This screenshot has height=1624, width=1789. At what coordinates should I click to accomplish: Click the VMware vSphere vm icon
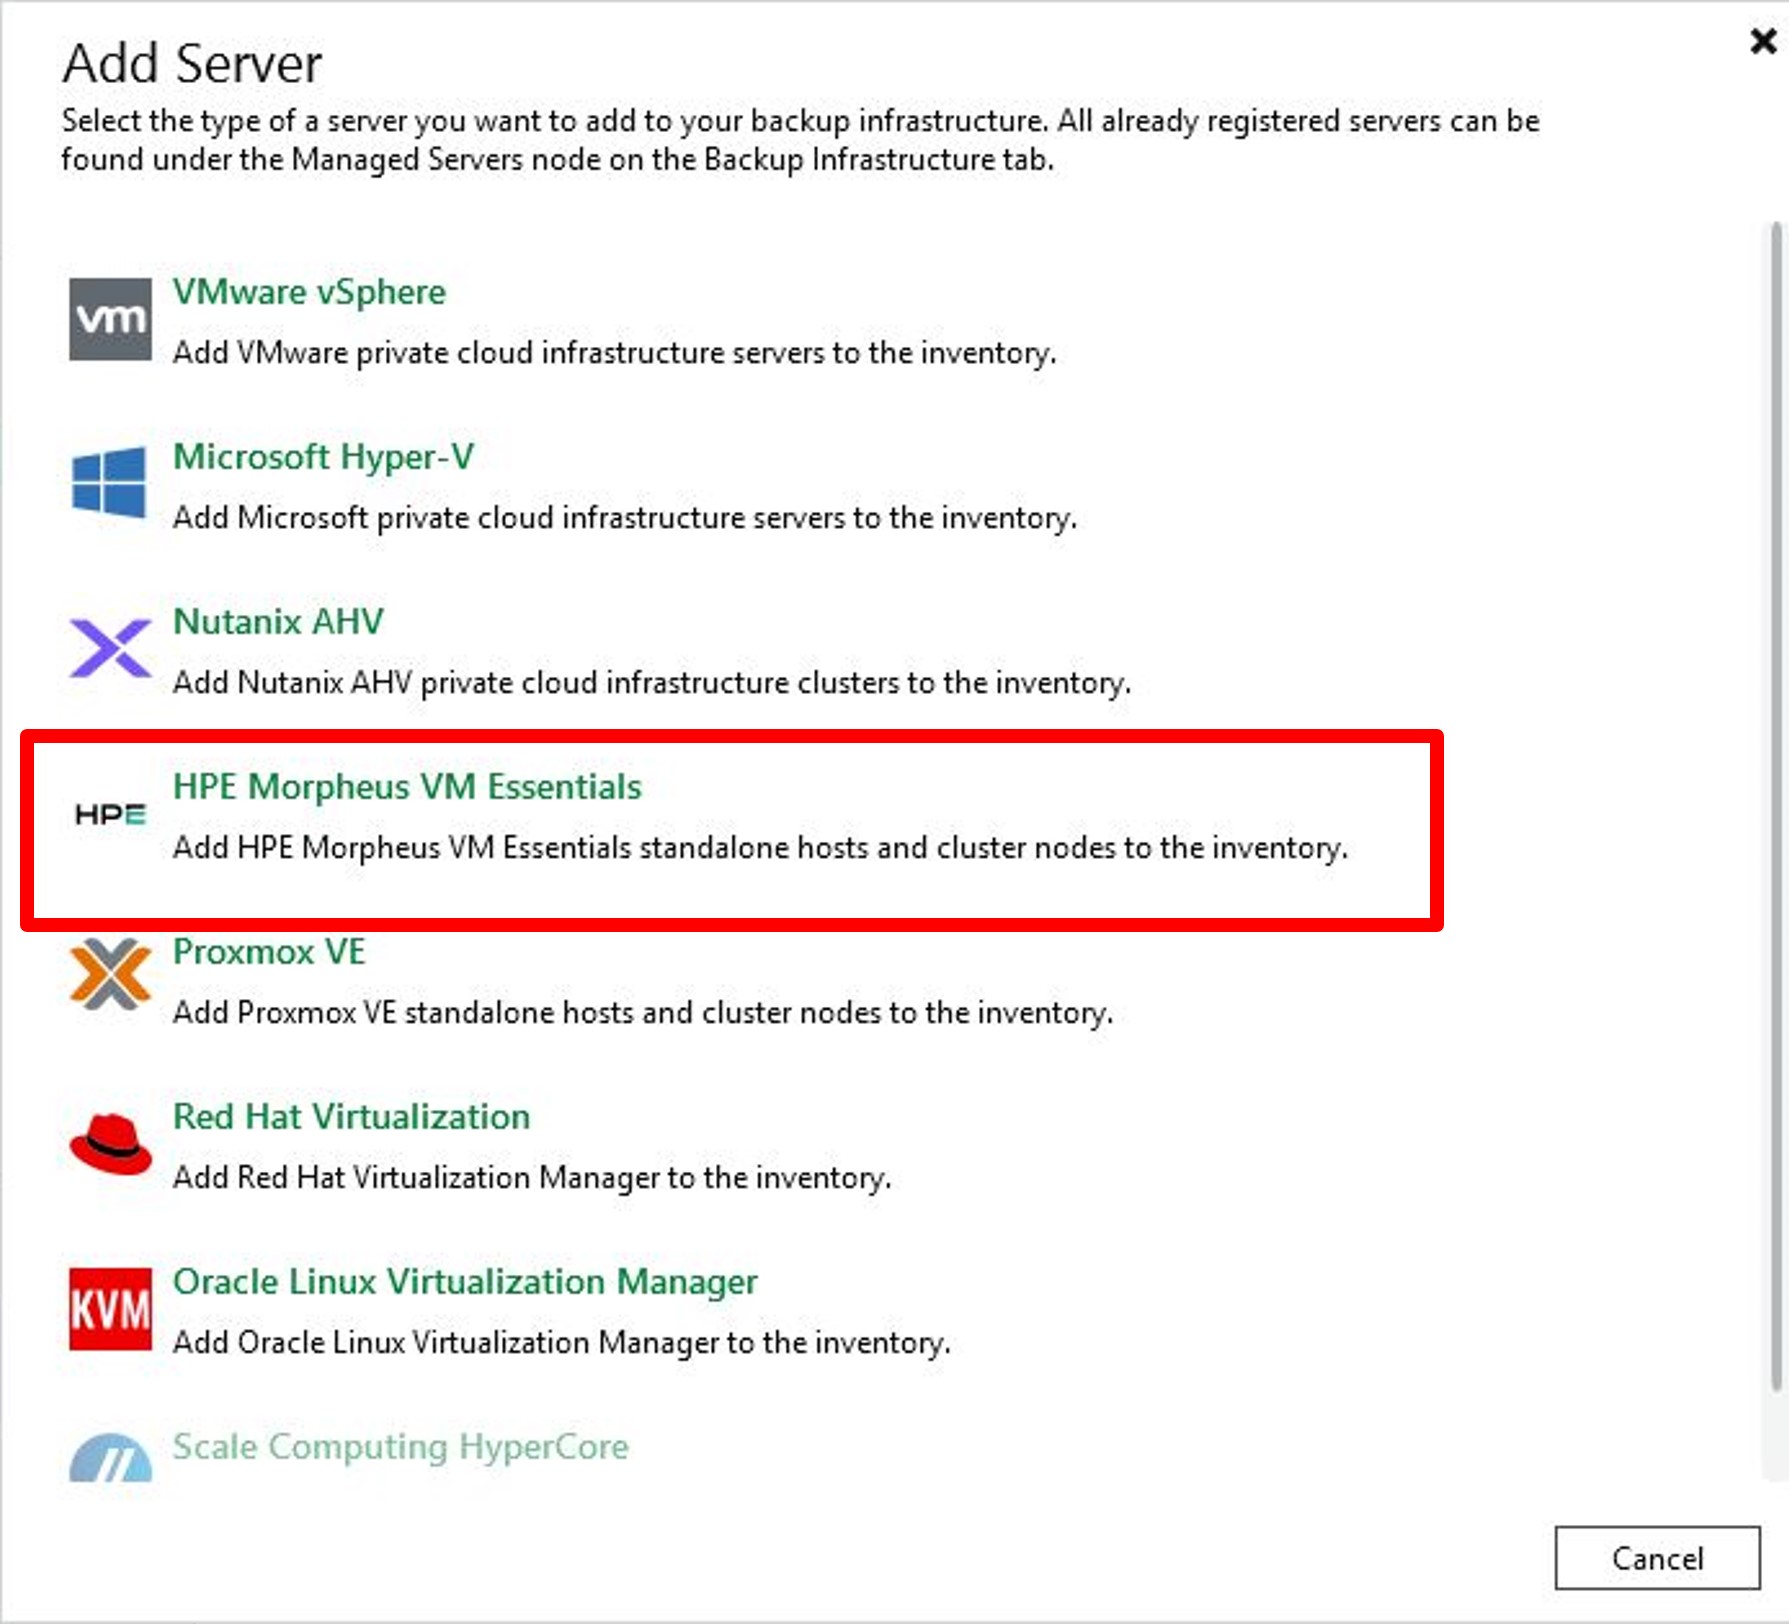point(110,319)
